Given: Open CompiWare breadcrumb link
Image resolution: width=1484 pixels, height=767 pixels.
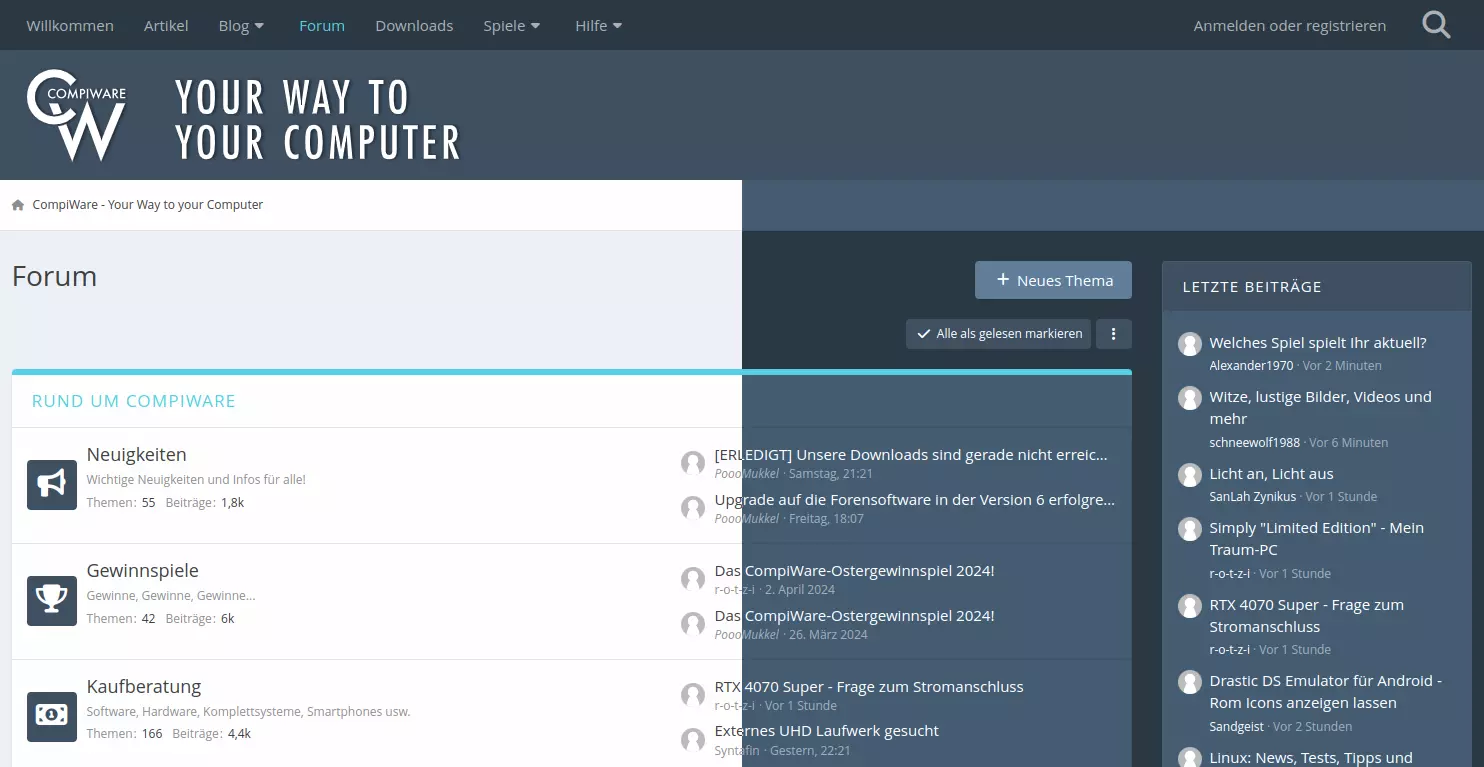Looking at the screenshot, I should coord(148,205).
